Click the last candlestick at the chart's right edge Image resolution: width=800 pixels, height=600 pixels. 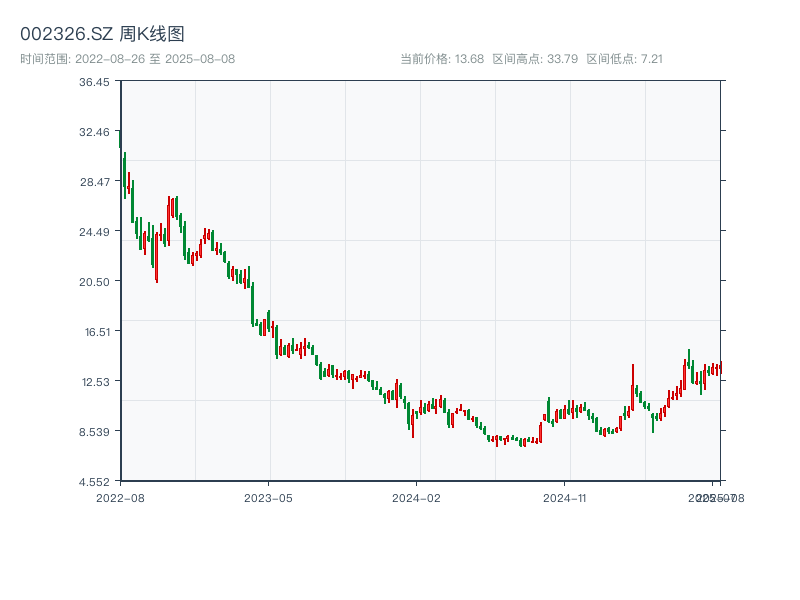(x=720, y=368)
